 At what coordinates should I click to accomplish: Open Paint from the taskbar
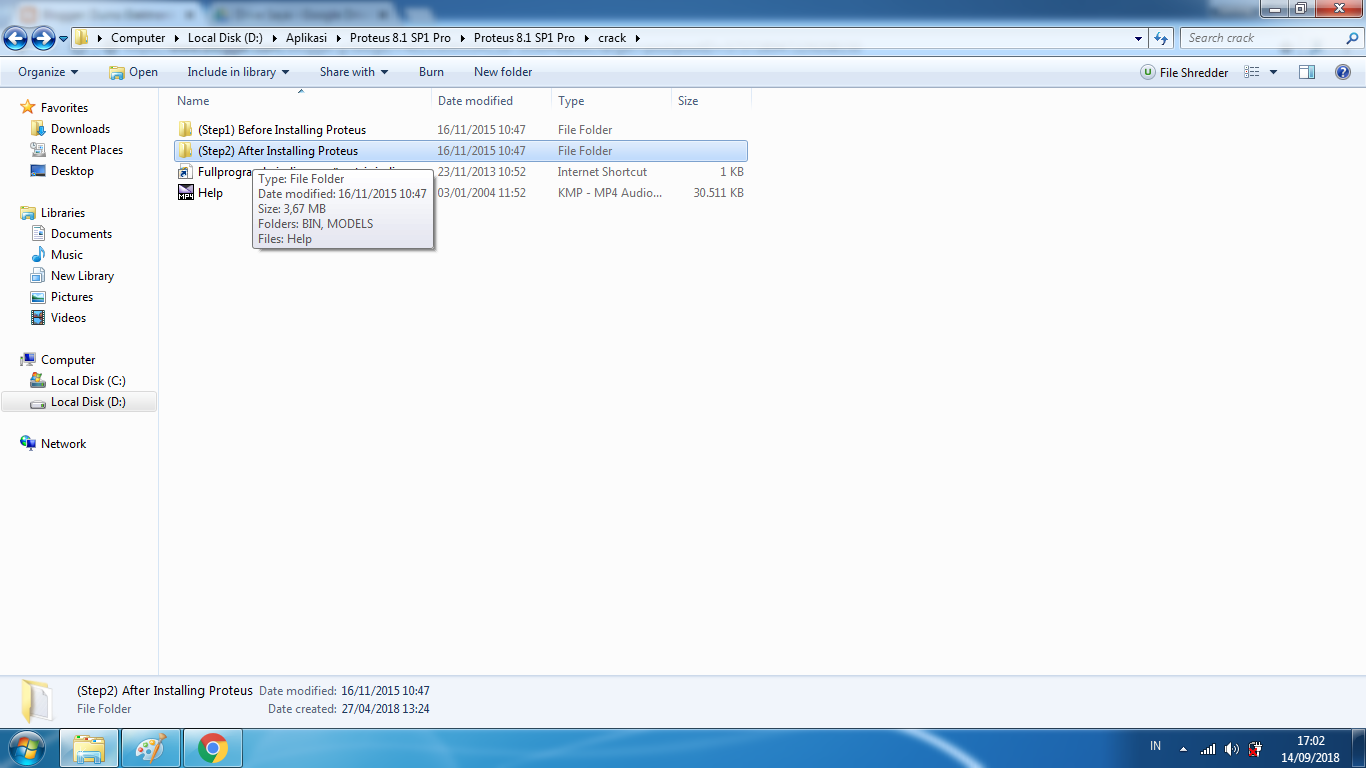click(151, 748)
